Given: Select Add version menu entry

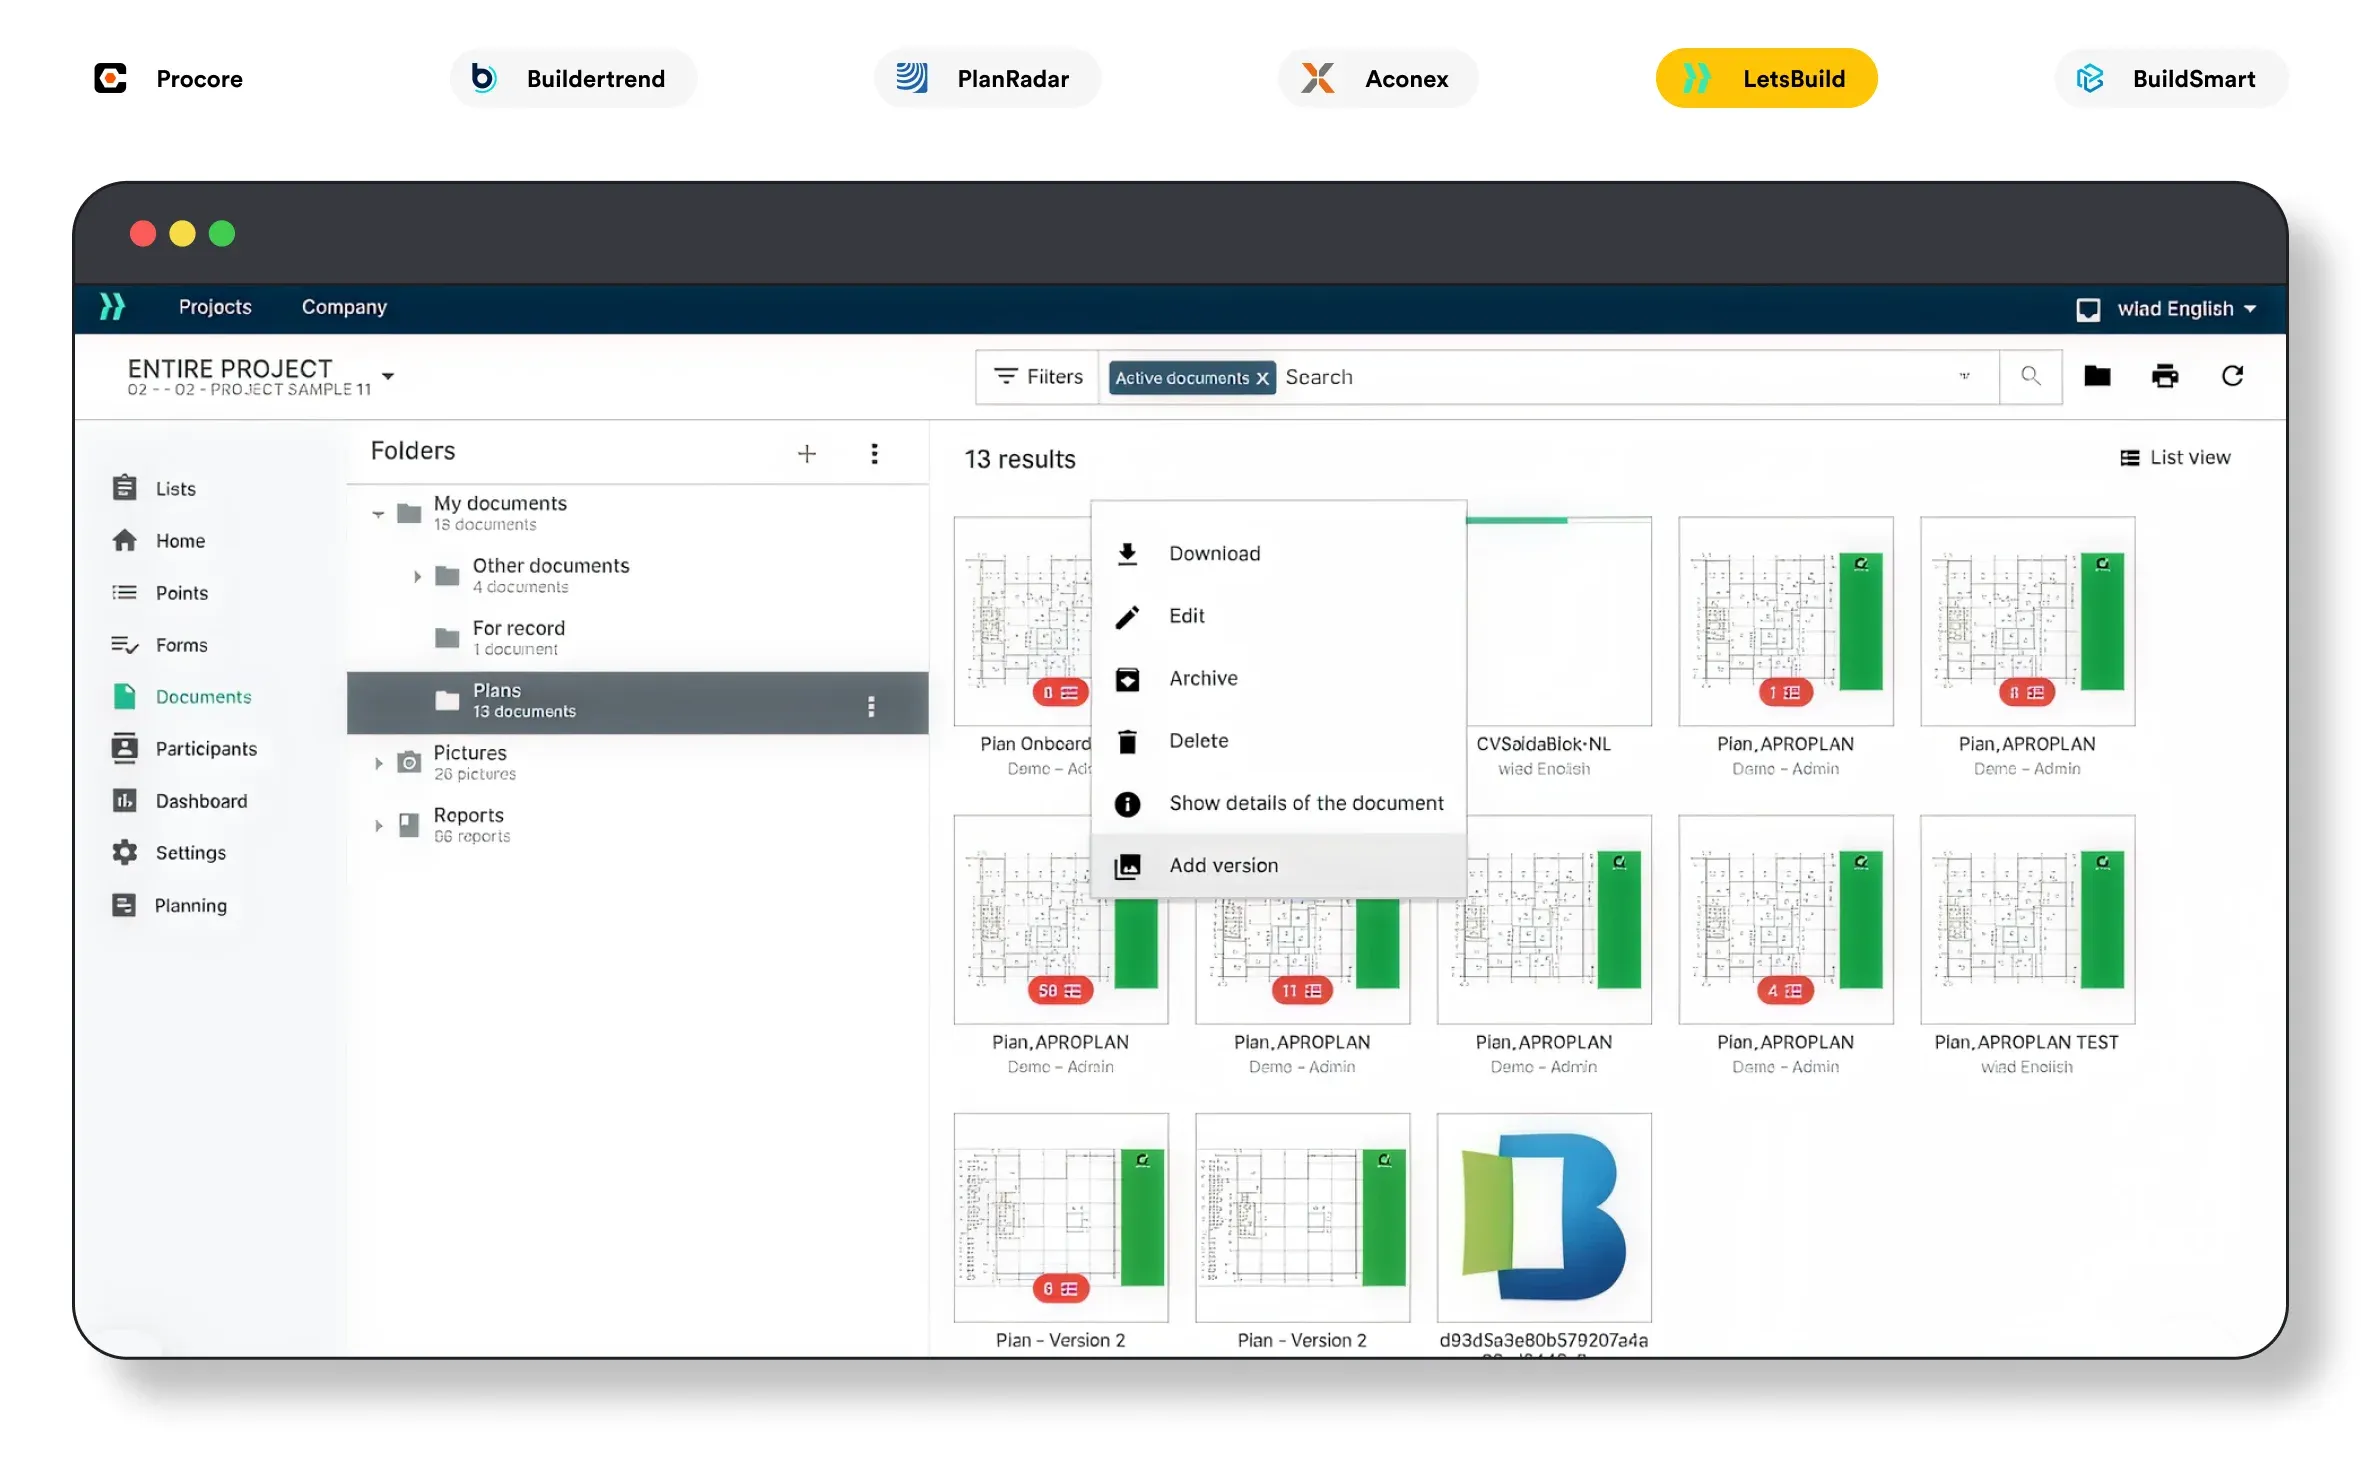Looking at the screenshot, I should pyautogui.click(x=1278, y=866).
